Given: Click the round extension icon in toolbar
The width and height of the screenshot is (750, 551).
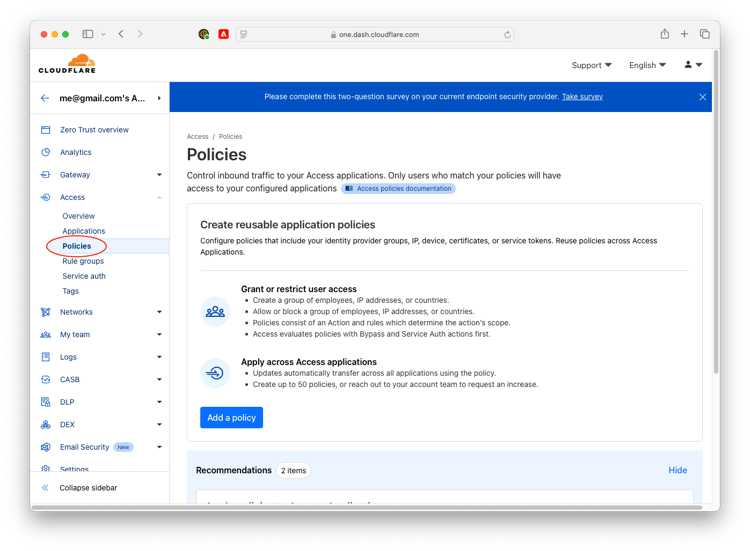Looking at the screenshot, I should click(204, 34).
